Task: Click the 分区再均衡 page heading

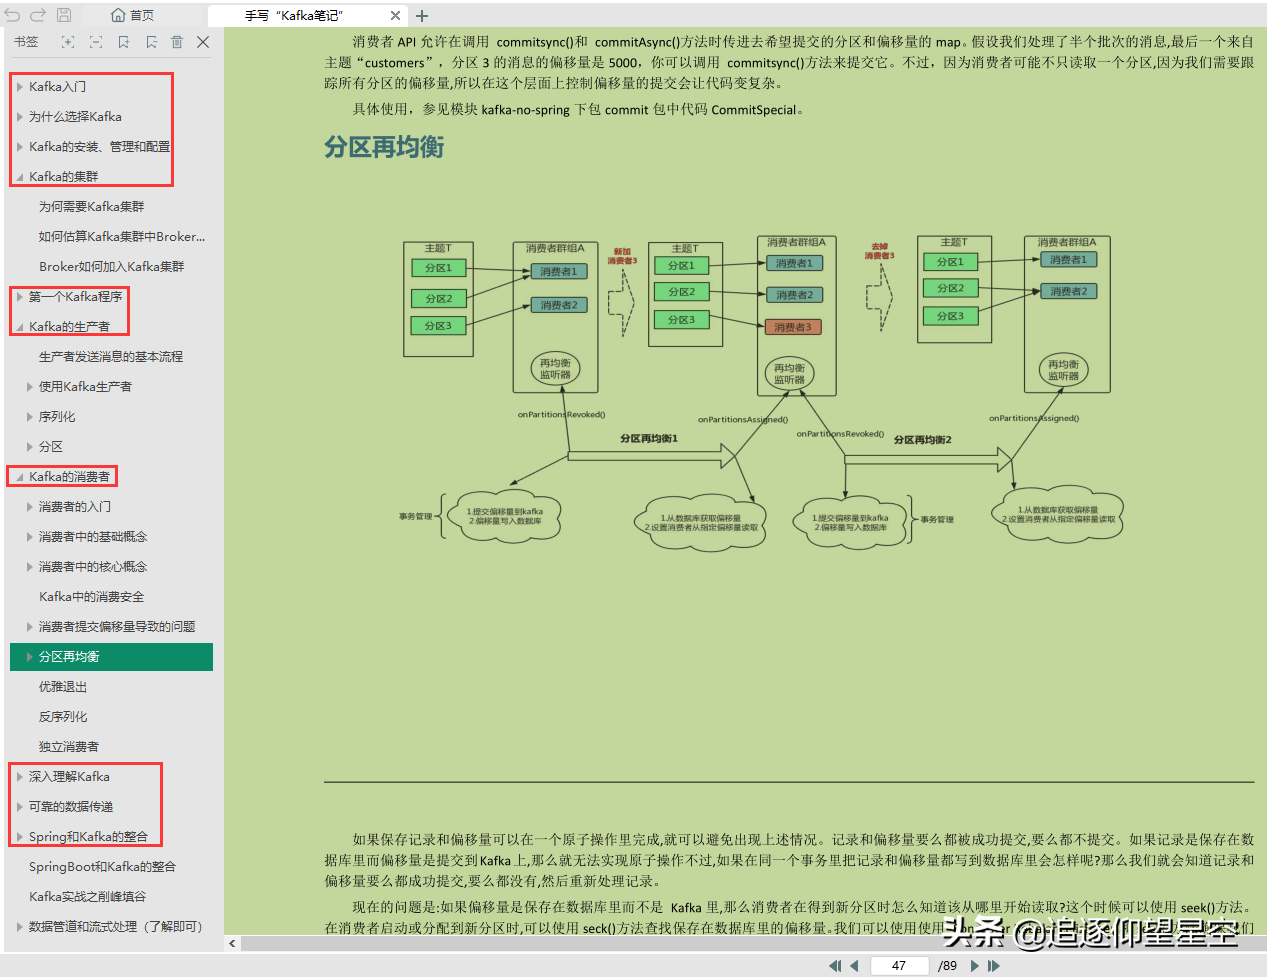Action: click(x=384, y=147)
